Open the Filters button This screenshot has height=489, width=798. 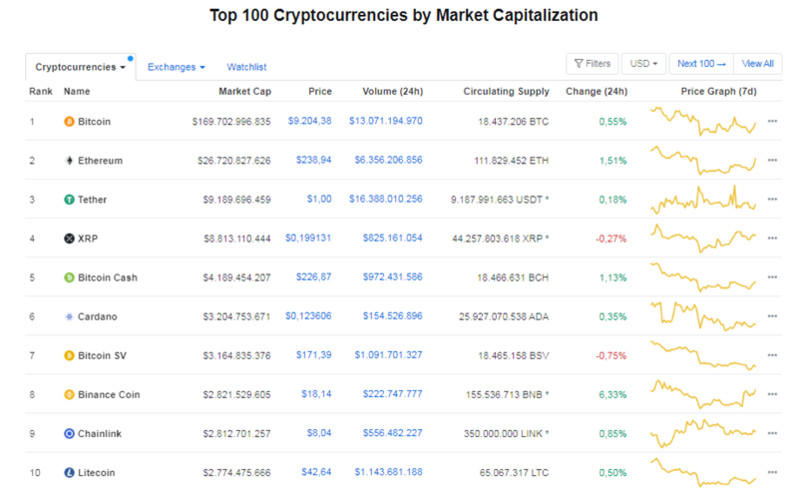pos(592,64)
